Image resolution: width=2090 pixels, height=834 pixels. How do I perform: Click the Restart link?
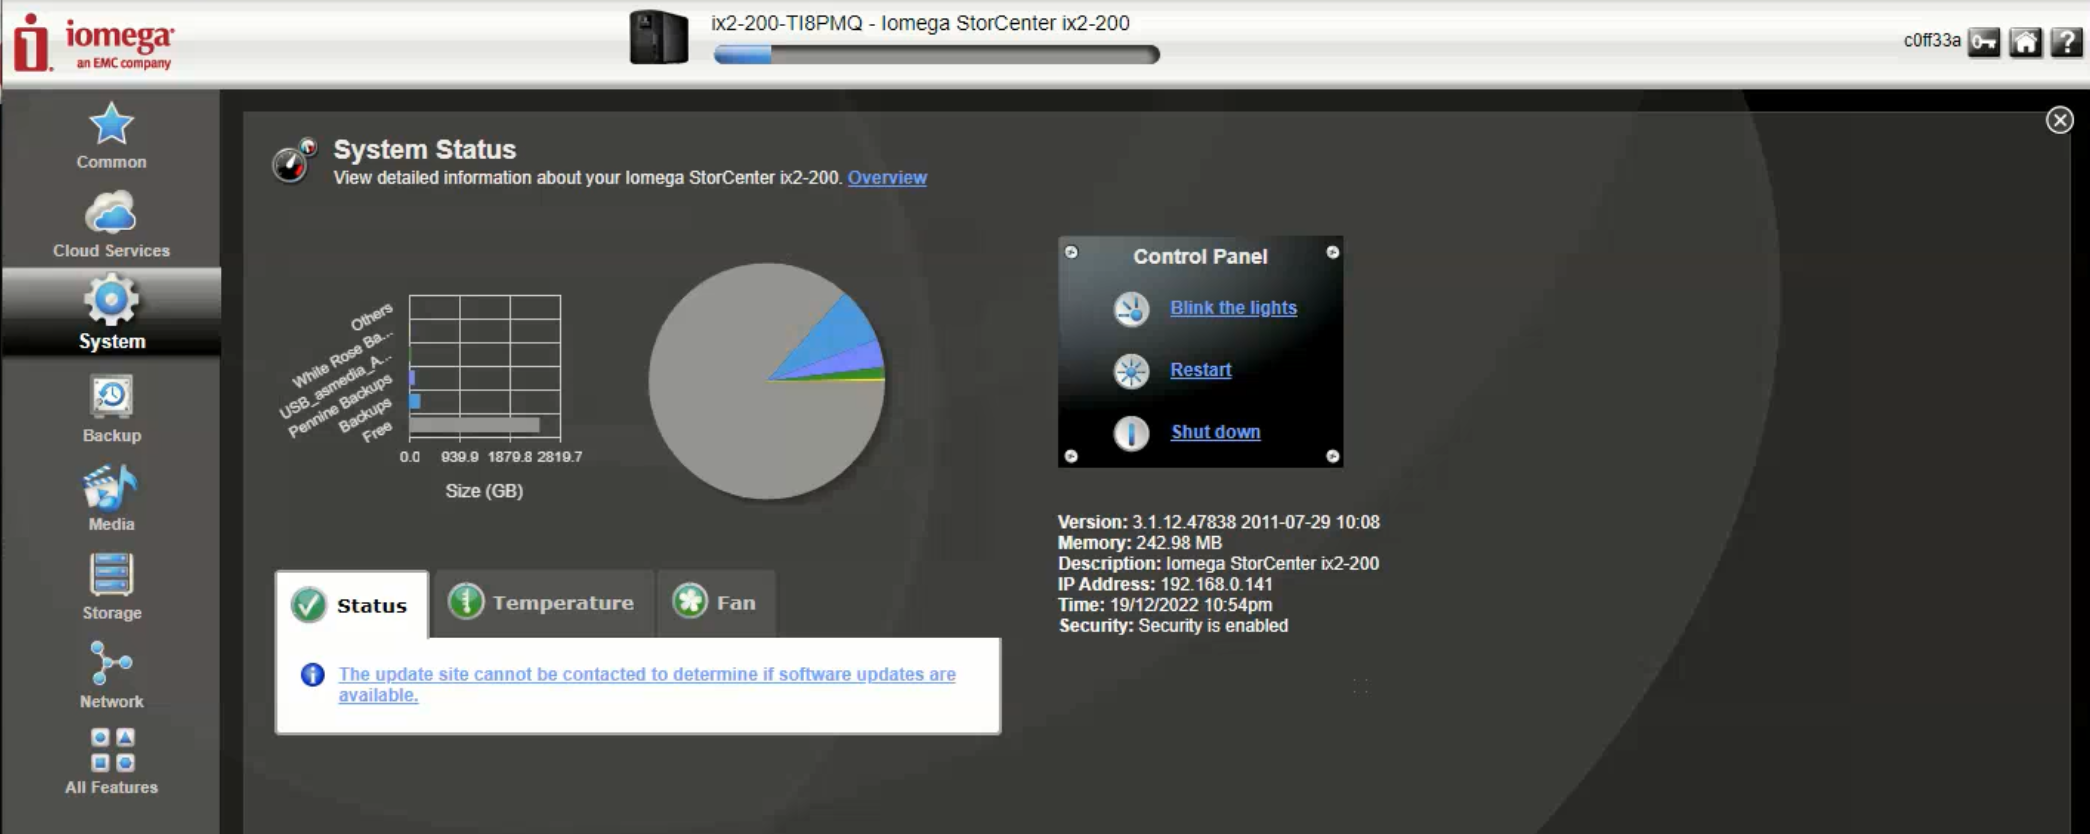click(1200, 370)
